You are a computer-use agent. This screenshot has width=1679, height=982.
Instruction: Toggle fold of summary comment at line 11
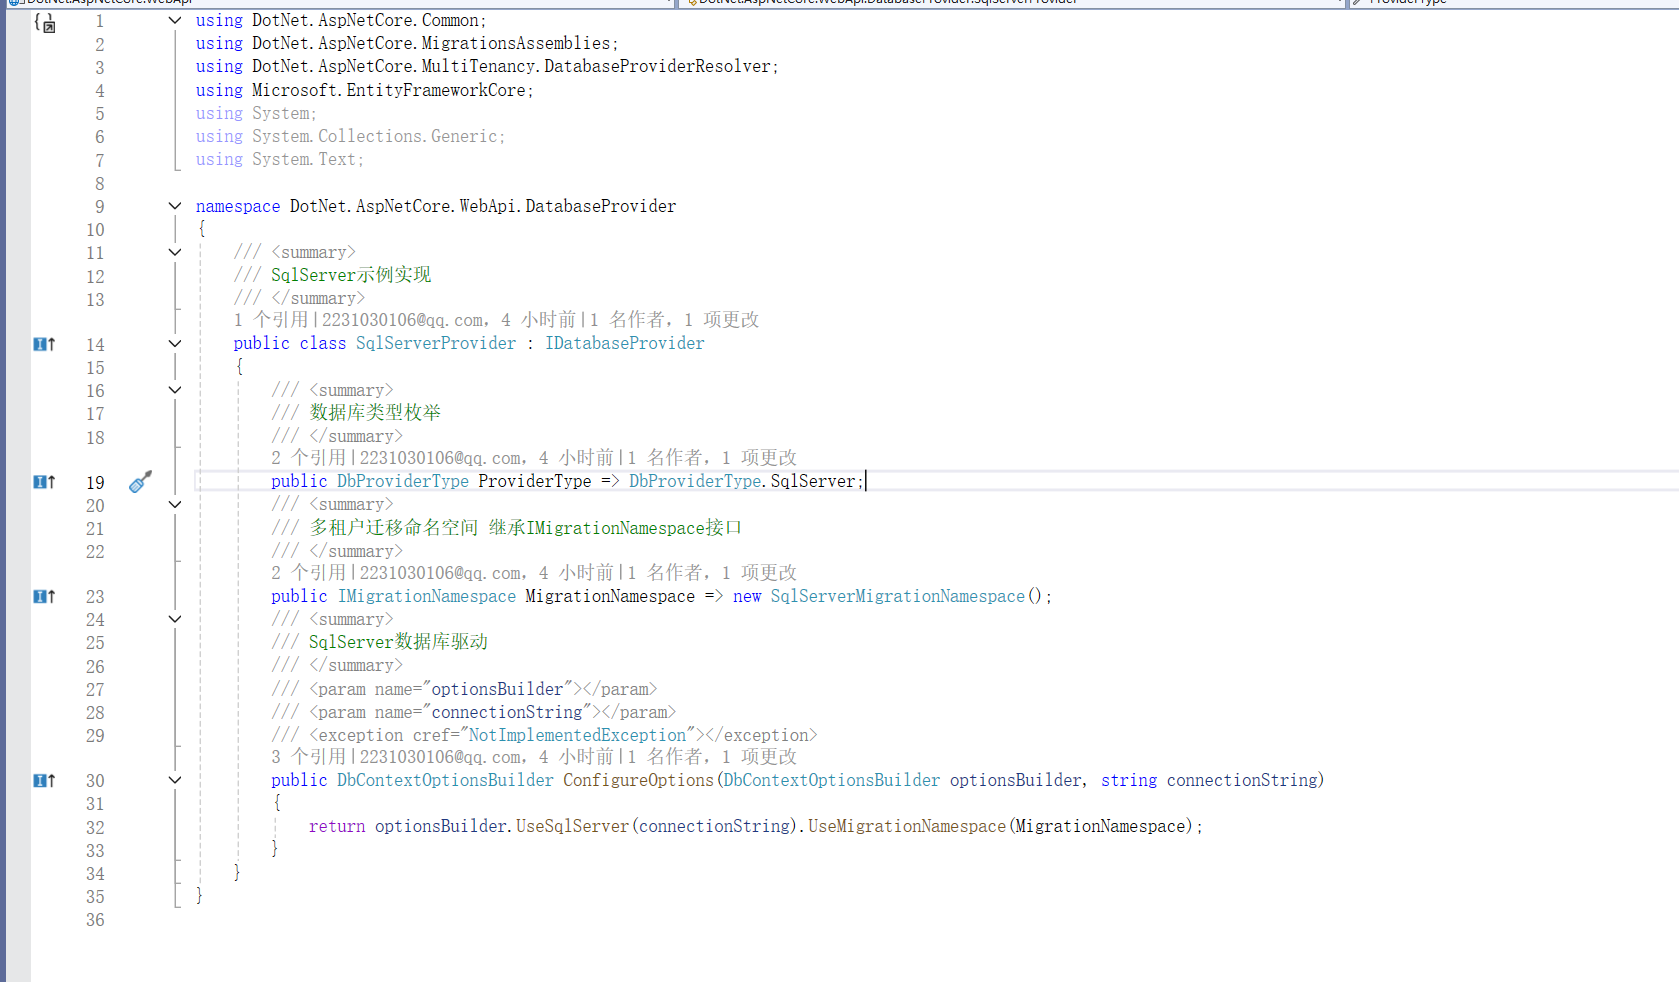coord(174,252)
